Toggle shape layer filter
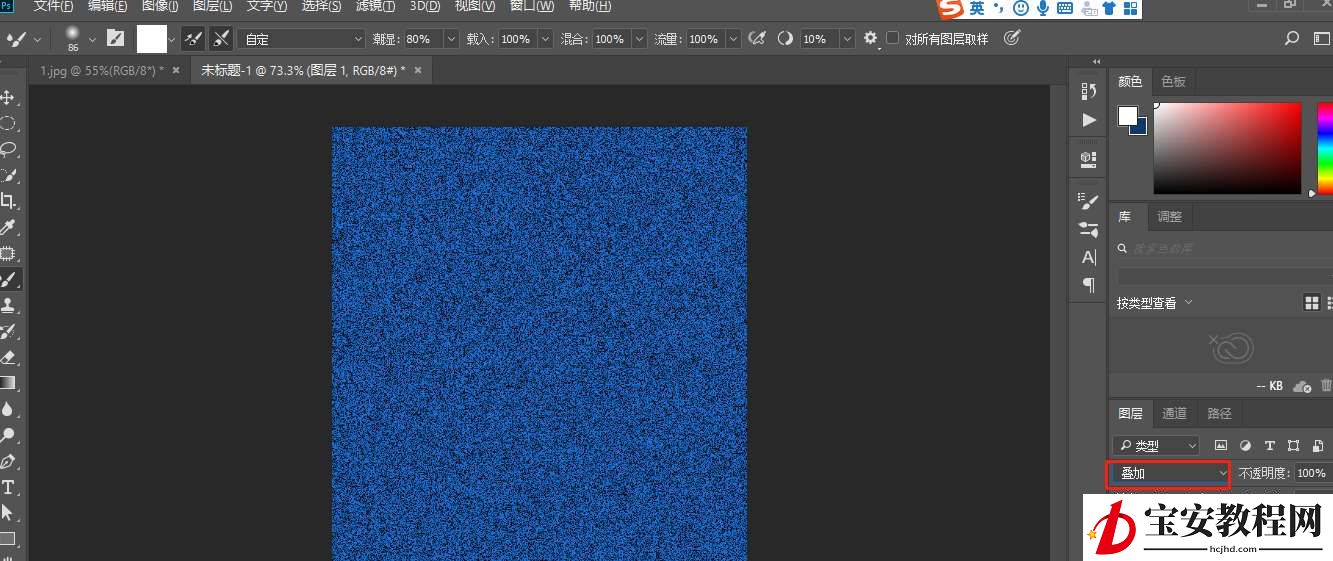This screenshot has width=1333, height=561. 1294,445
